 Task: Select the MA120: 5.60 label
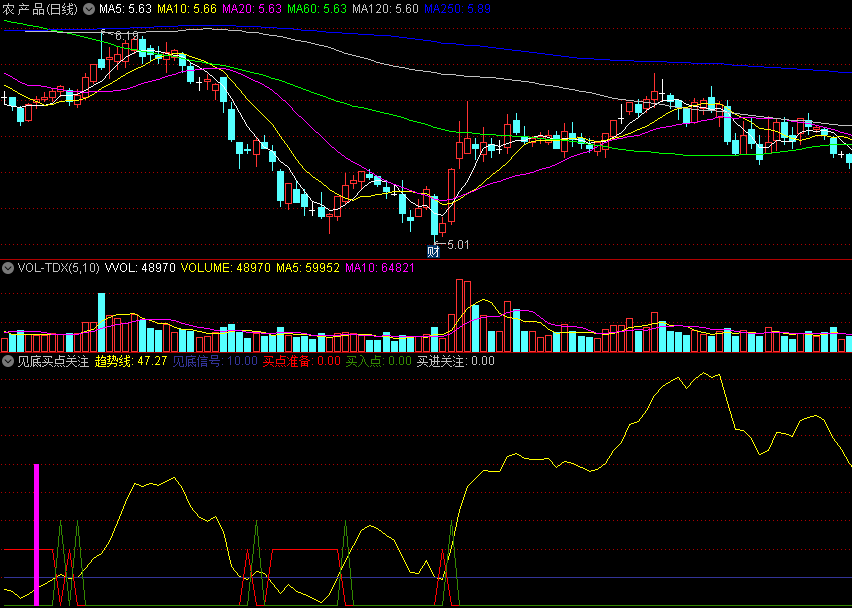click(x=385, y=9)
